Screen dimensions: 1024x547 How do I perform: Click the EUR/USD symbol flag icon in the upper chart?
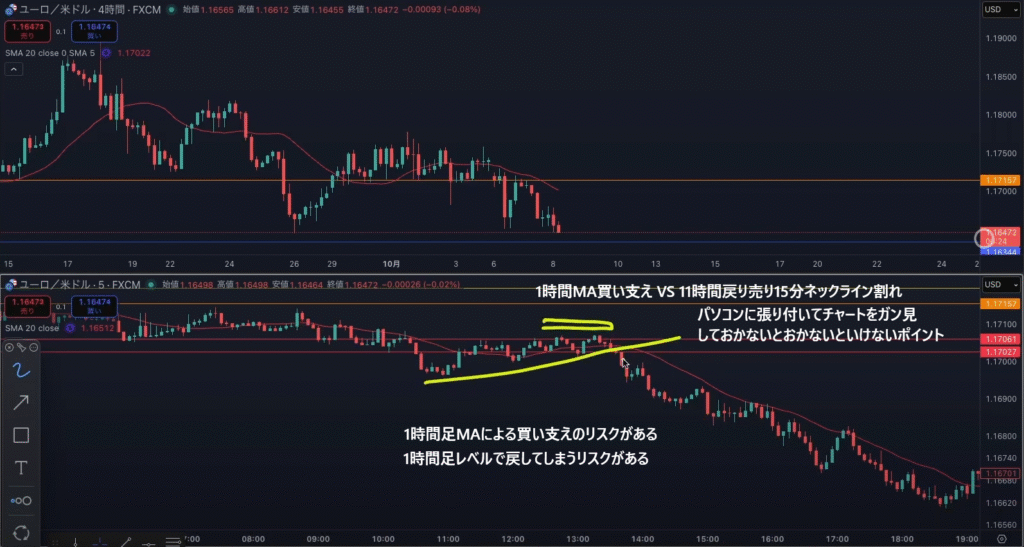tap(10, 10)
